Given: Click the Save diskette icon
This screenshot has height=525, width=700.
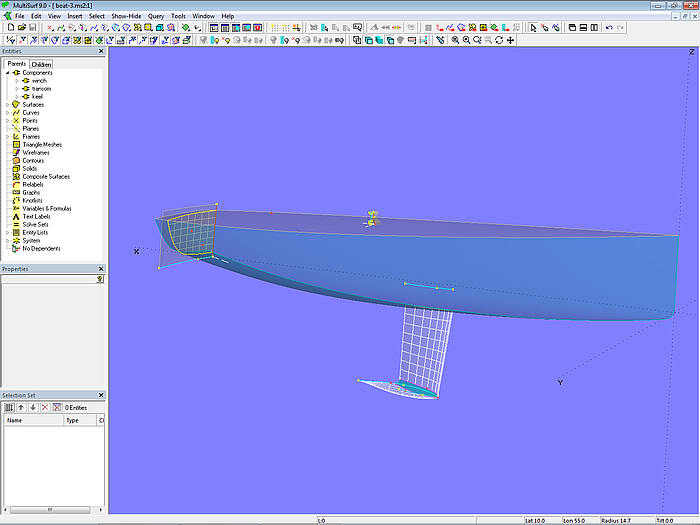Looking at the screenshot, I should click(x=32, y=28).
